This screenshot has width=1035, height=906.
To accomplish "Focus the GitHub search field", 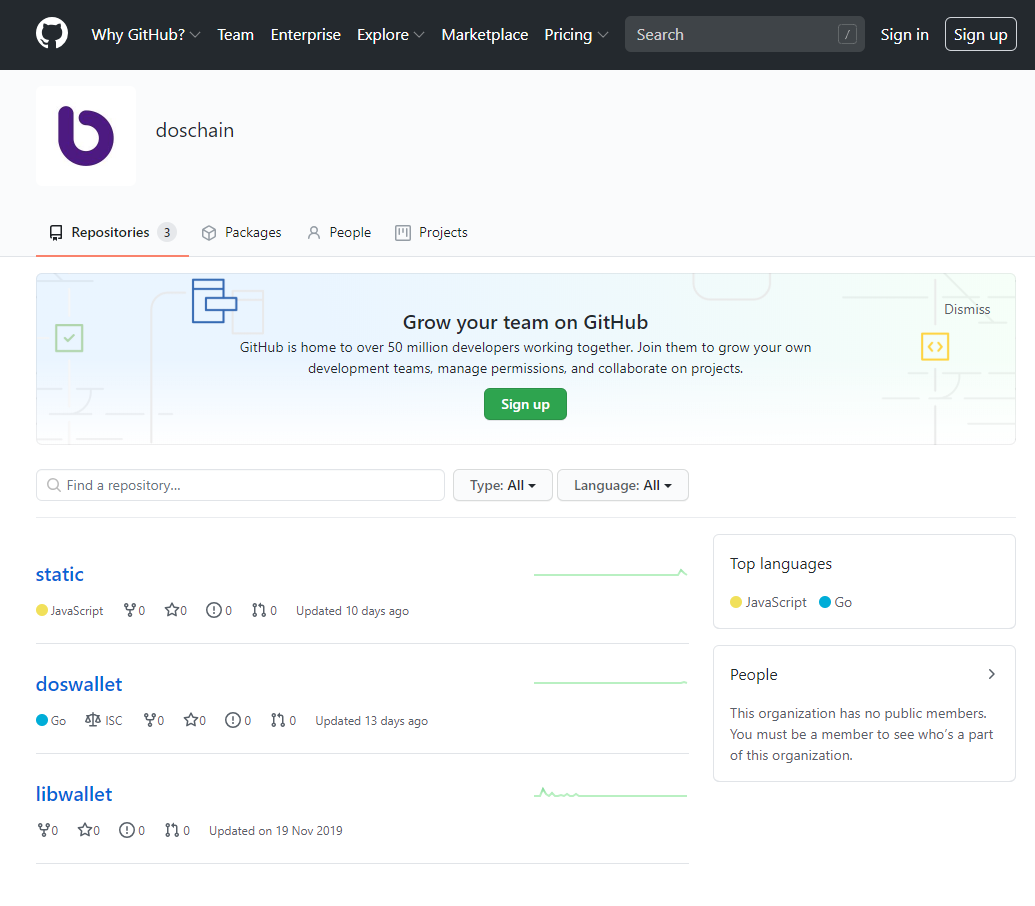I will 745,34.
